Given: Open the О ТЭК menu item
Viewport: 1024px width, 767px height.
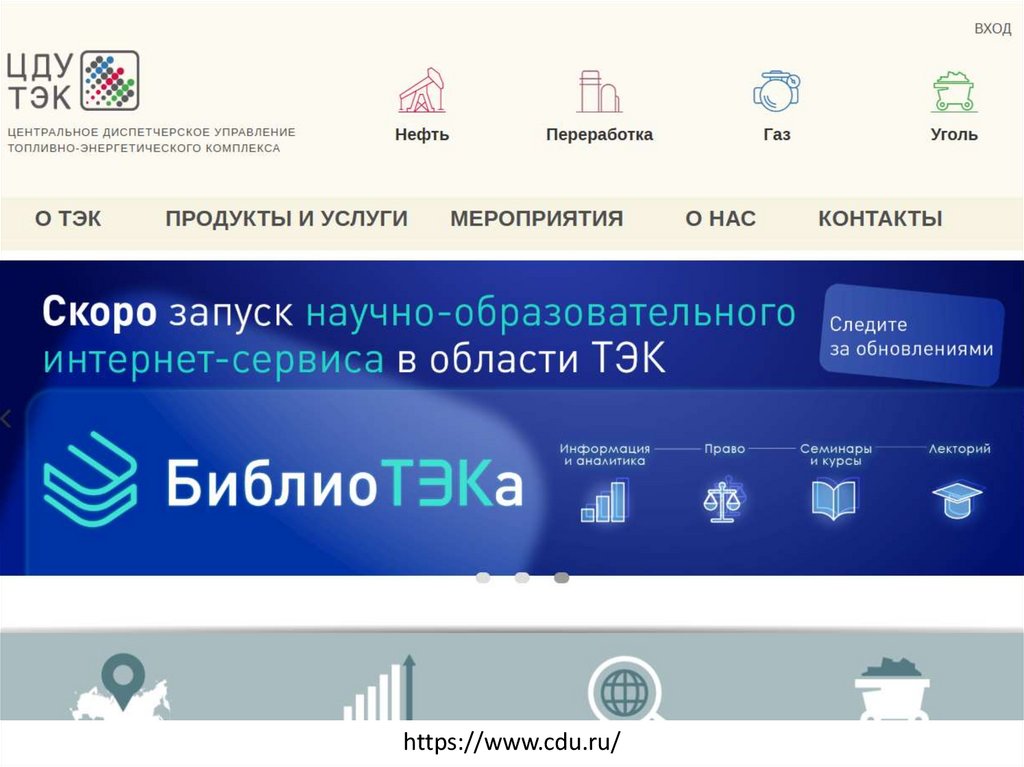Looking at the screenshot, I should 68,218.
